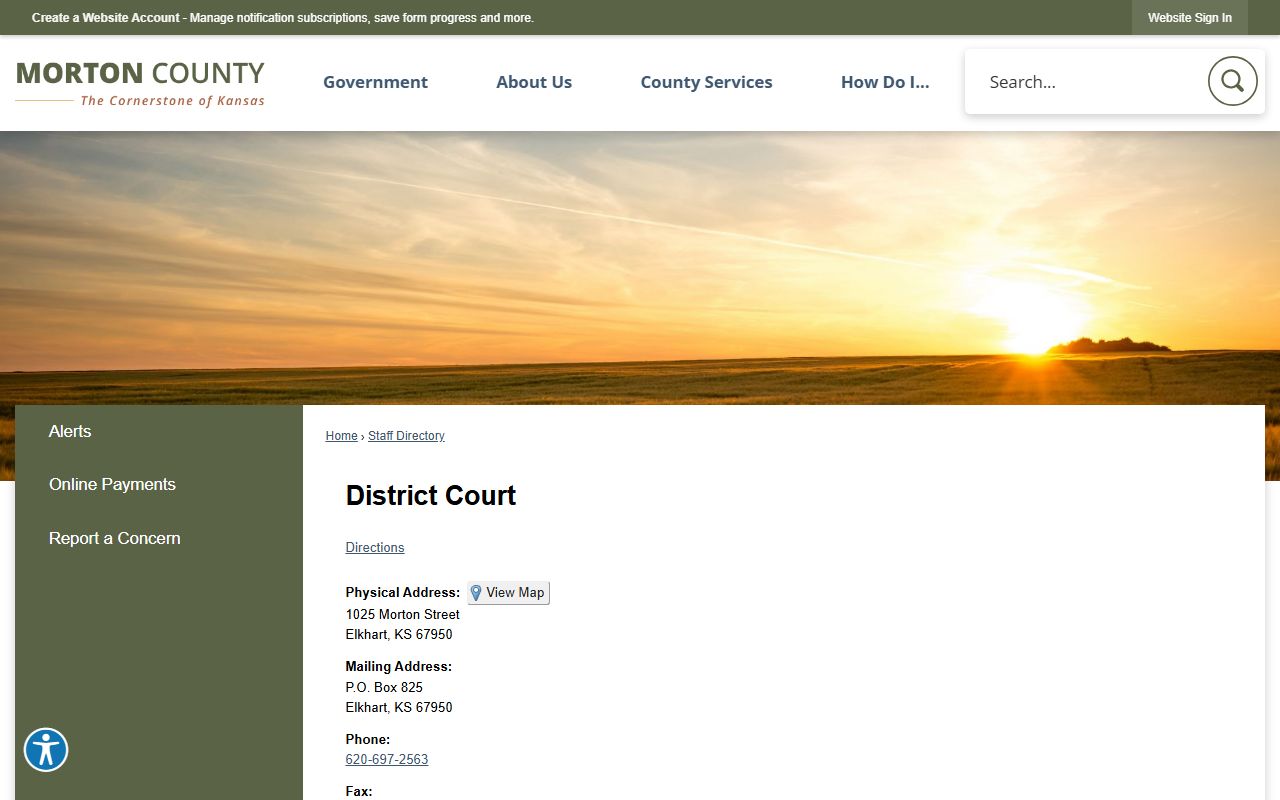Open the About Us menu
This screenshot has width=1280, height=800.
(x=534, y=82)
